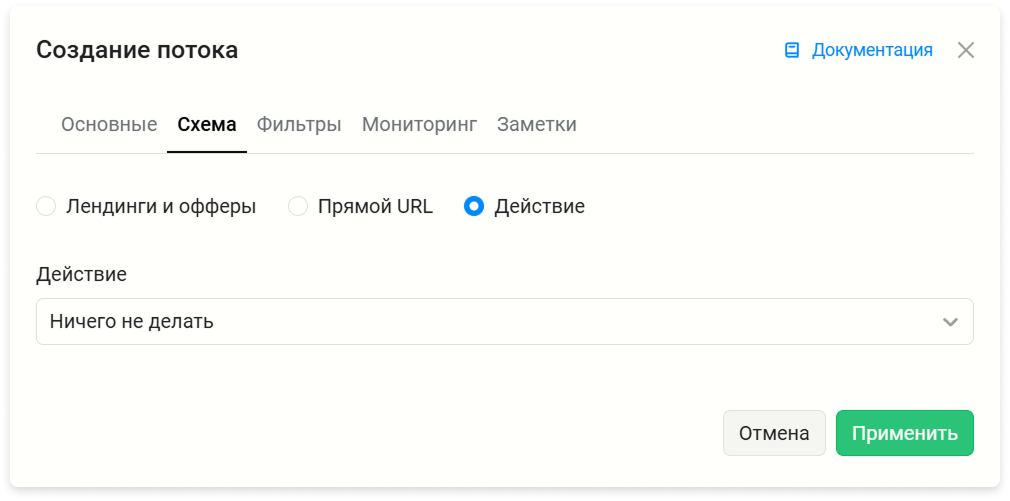Switch to the Основные tab
Image resolution: width=1010 pixels, height=501 pixels.
pyautogui.click(x=109, y=124)
